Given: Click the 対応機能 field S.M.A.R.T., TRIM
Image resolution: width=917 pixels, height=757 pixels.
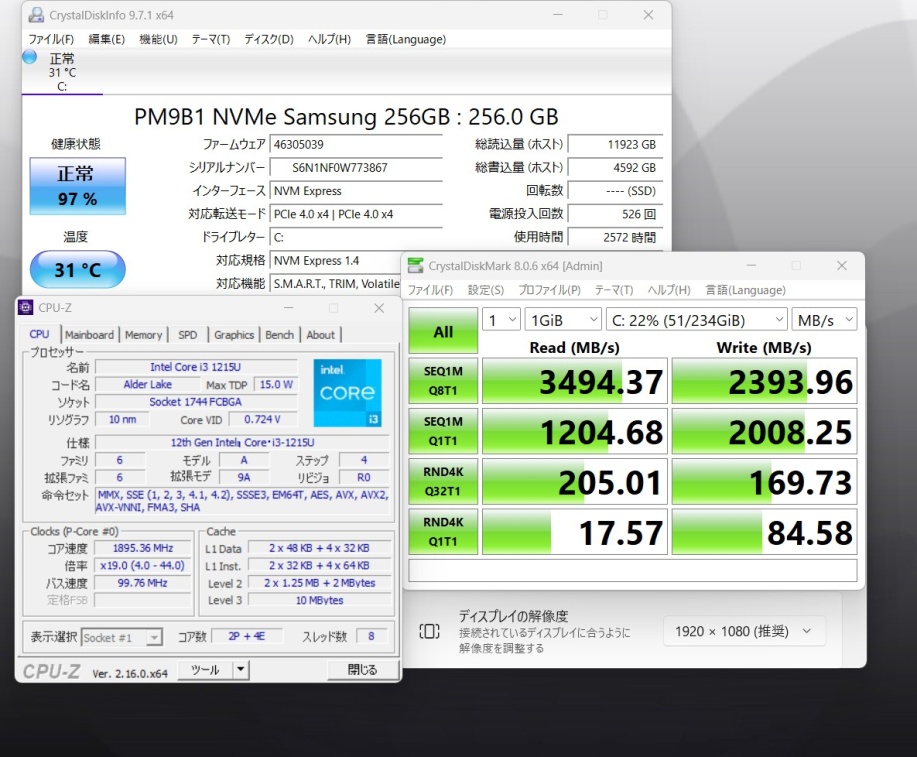Looking at the screenshot, I should [336, 284].
